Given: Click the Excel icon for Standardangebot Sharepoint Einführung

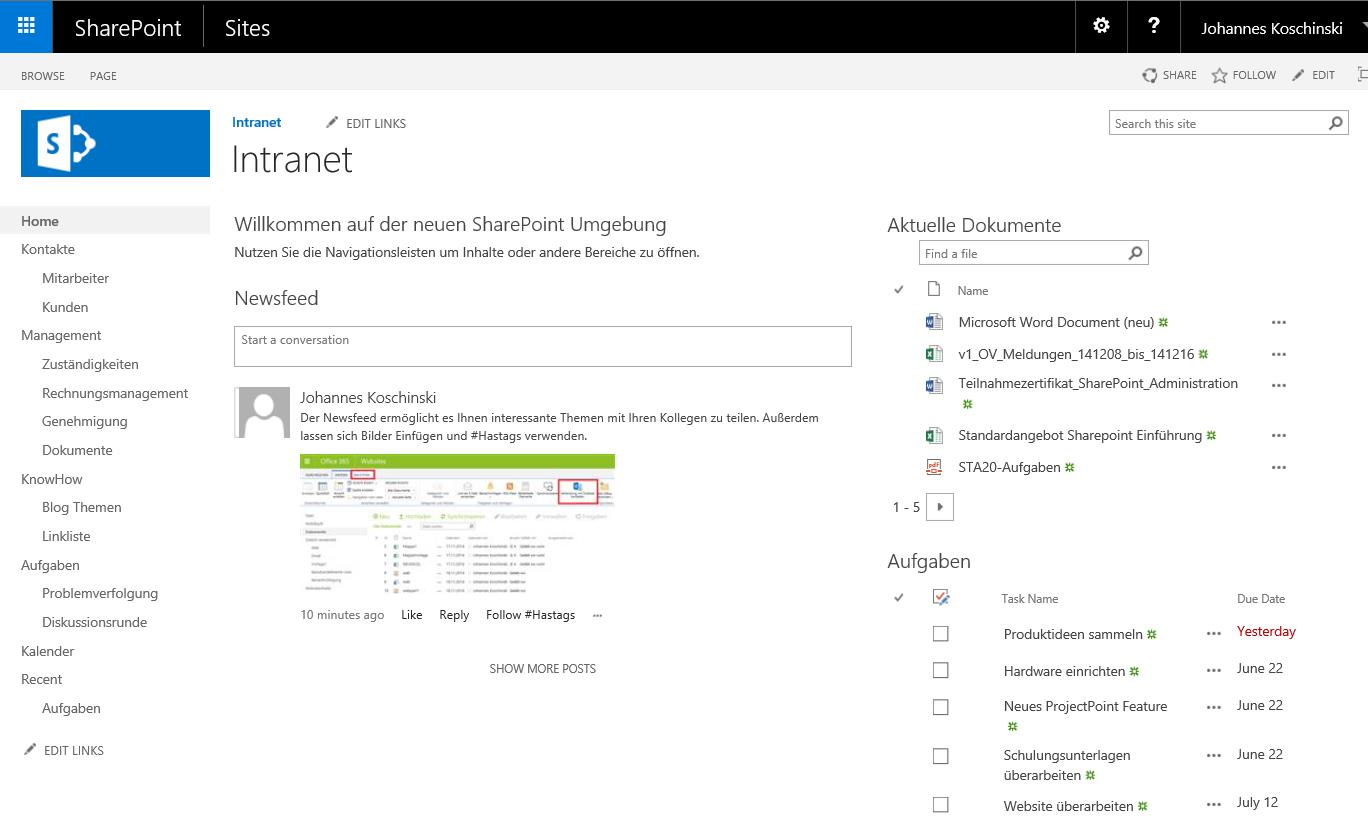Looking at the screenshot, I should tap(934, 435).
